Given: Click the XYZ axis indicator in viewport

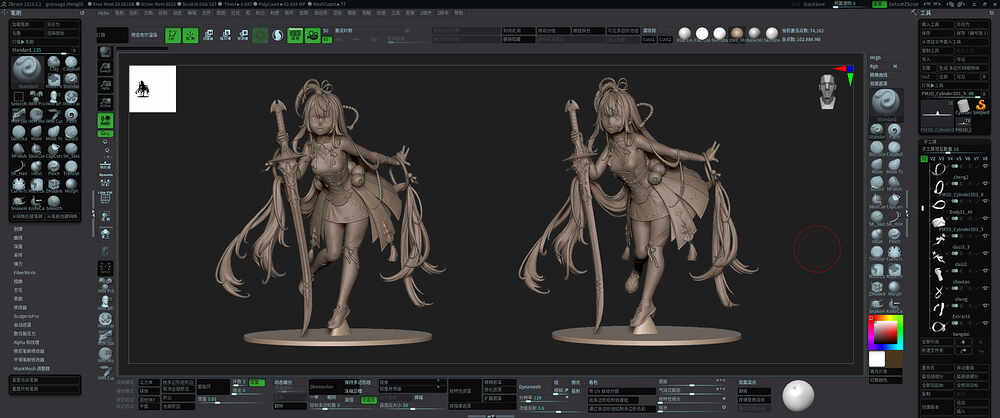Looking at the screenshot, I should (846, 73).
